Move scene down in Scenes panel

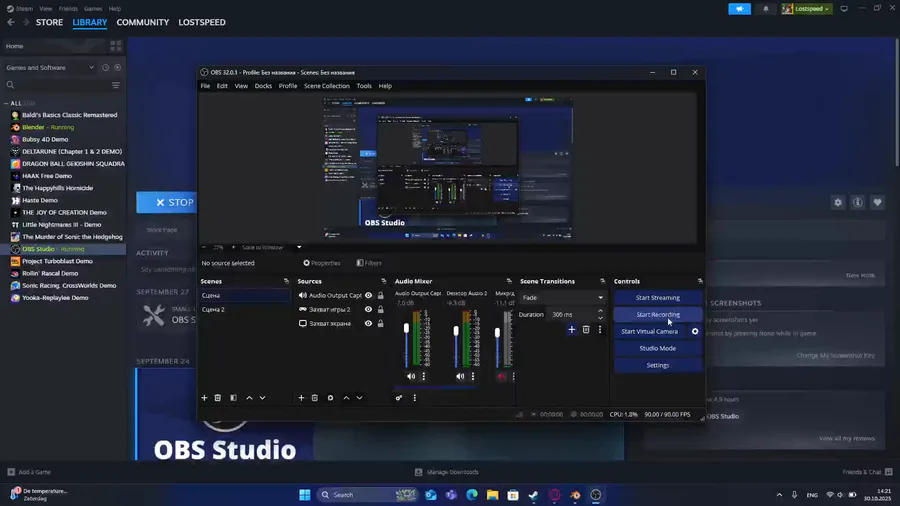click(262, 398)
